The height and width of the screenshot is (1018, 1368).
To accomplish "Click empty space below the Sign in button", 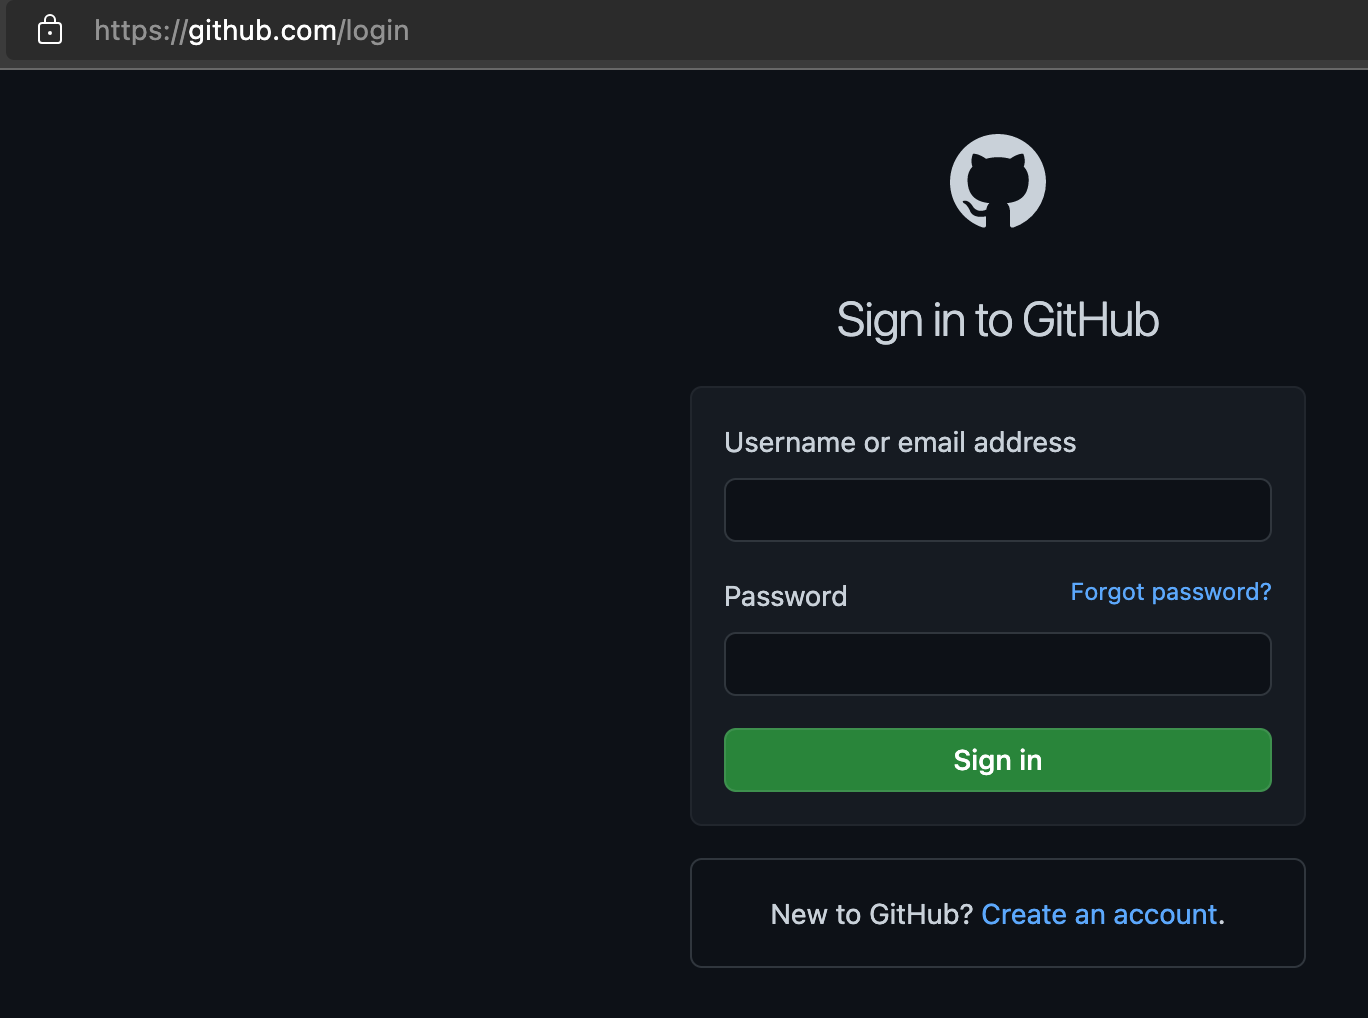I will click(x=997, y=808).
